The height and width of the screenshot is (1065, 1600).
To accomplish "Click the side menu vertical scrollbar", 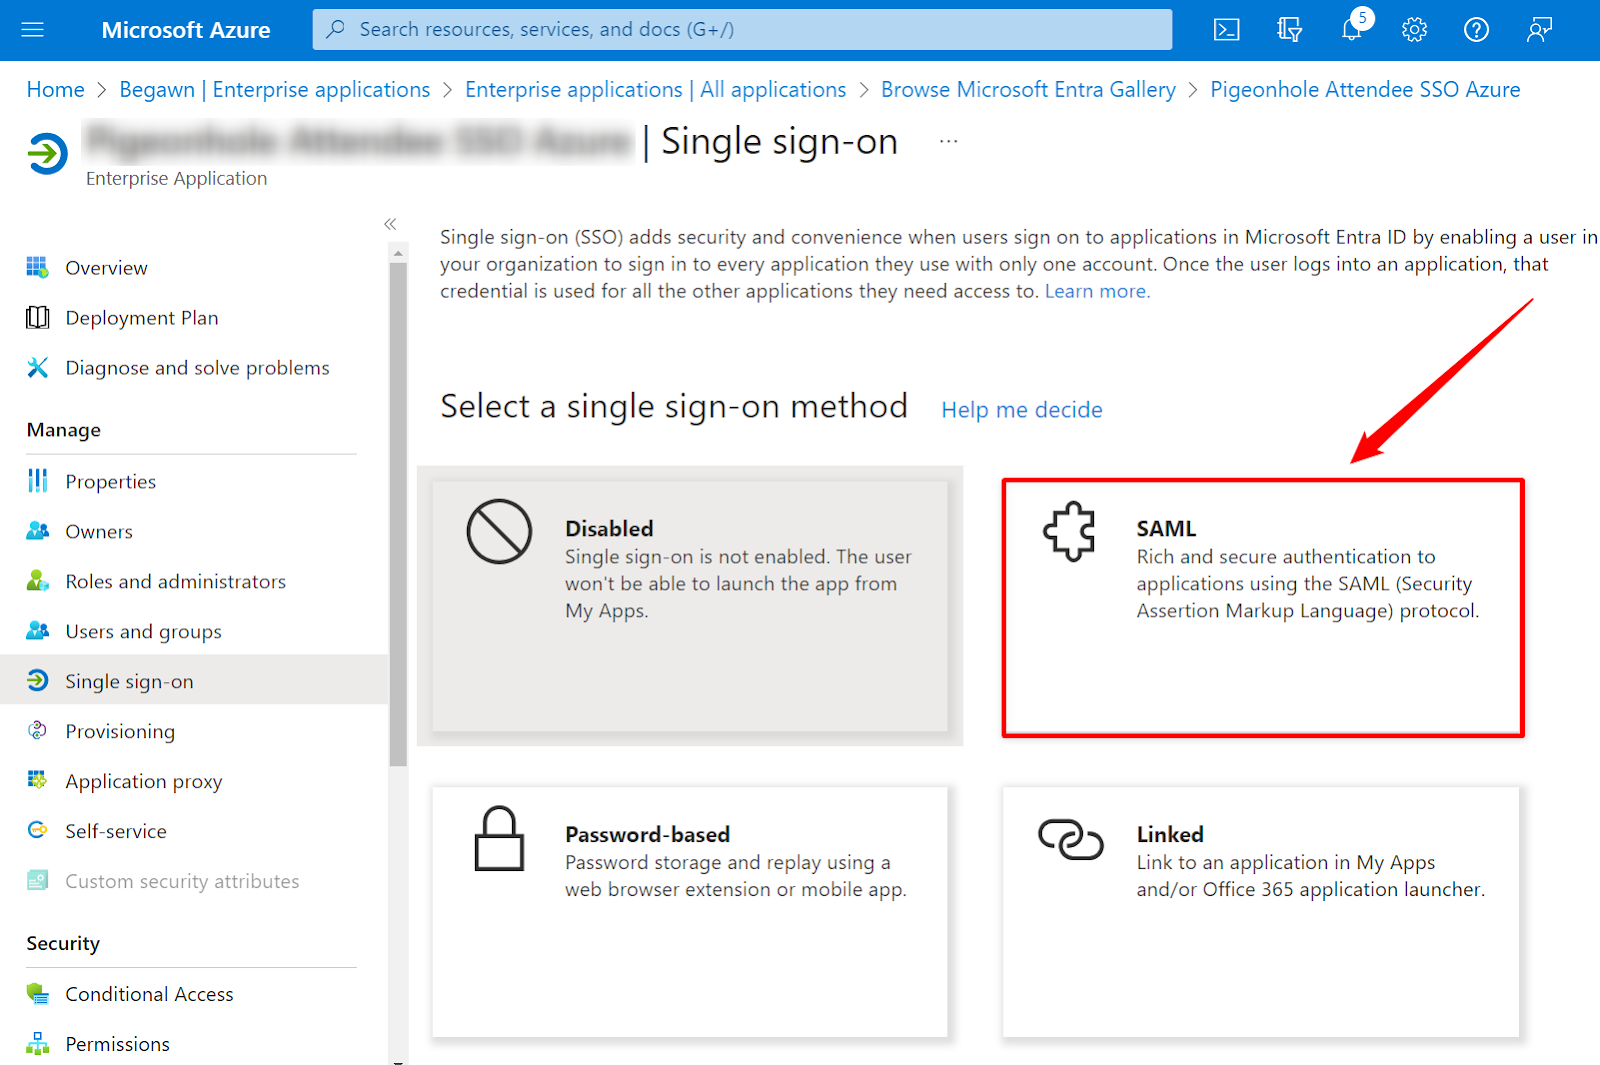I will click(x=398, y=515).
